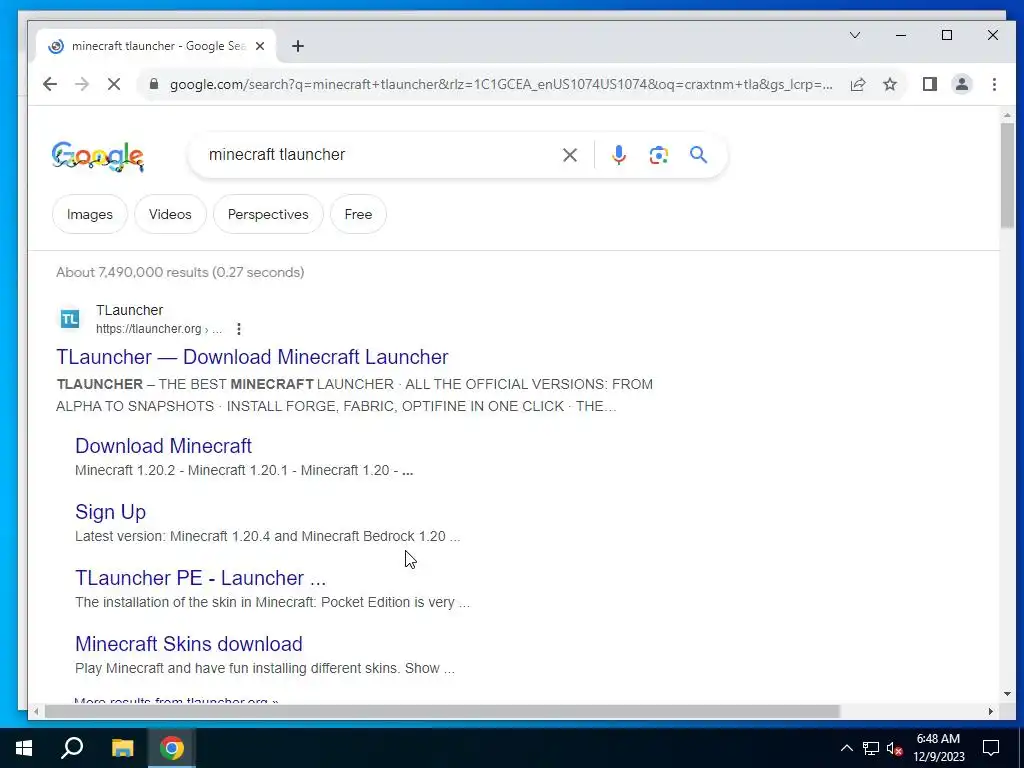Open Minecraft Skins download sitelink
Screen dimensions: 1024x768
tap(189, 644)
